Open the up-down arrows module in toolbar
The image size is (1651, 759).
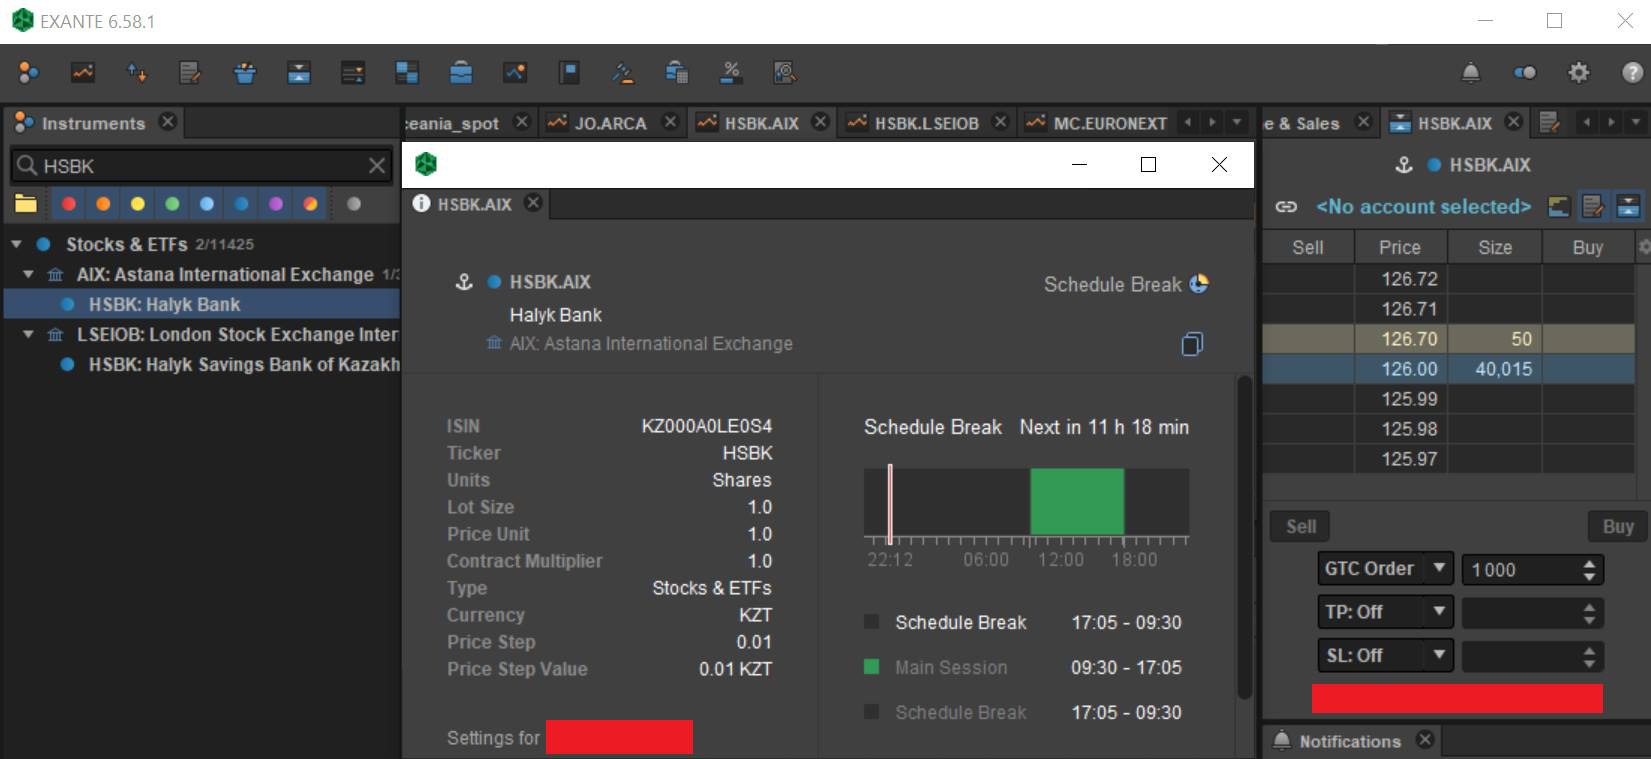click(137, 72)
